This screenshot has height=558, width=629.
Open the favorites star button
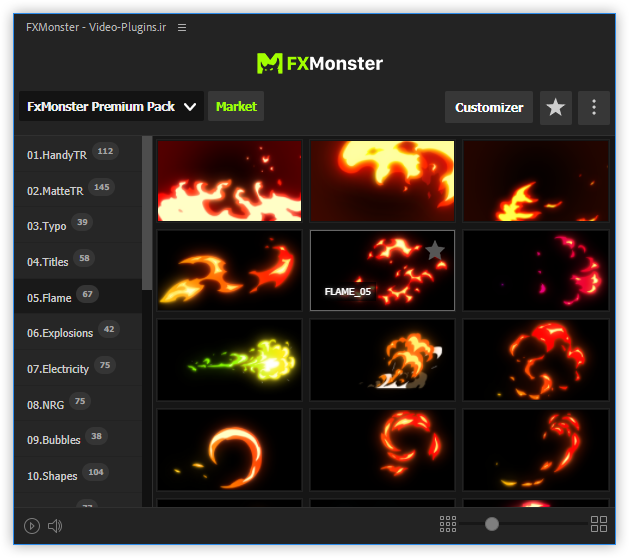pos(556,108)
